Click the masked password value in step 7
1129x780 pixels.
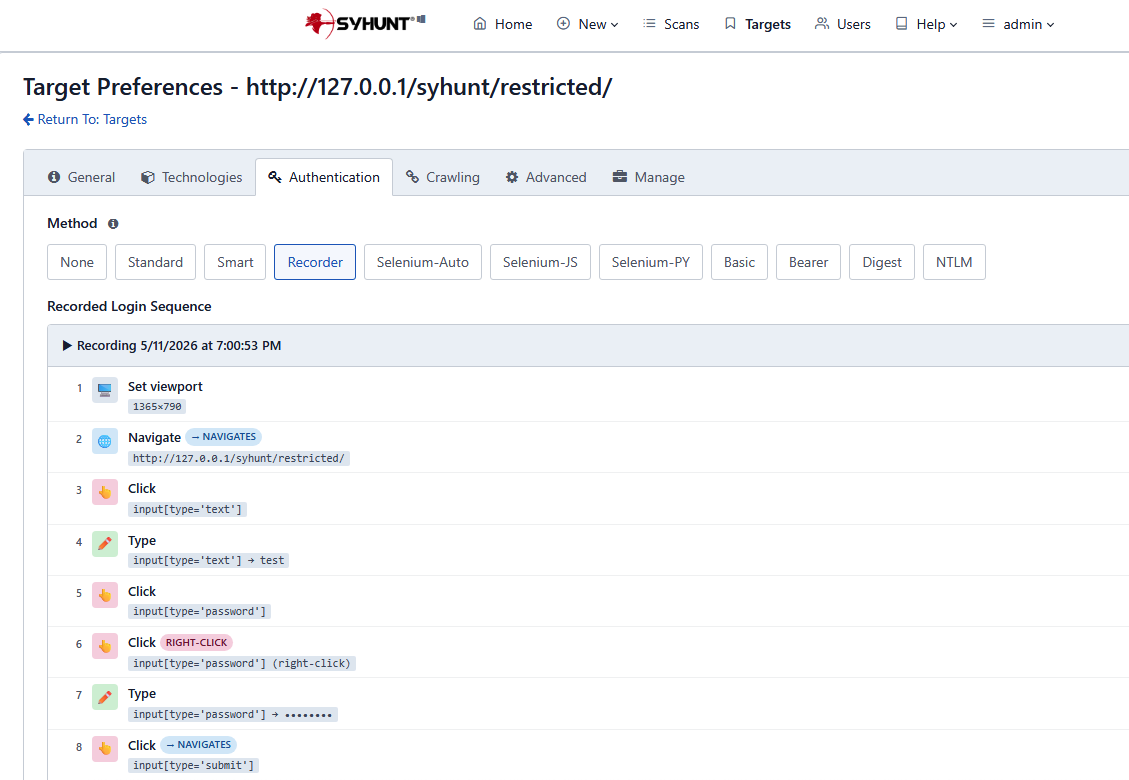coord(309,714)
